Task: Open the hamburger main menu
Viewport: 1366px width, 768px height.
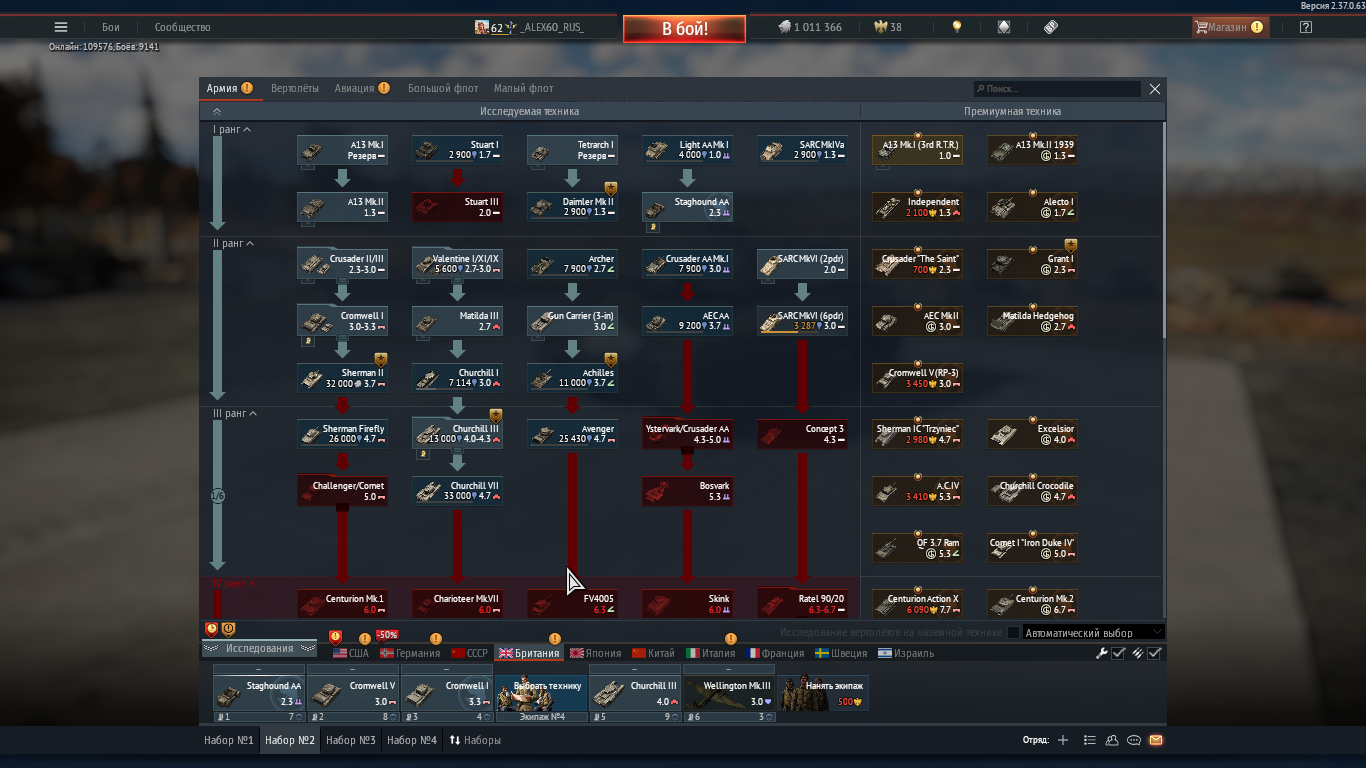Action: click(x=61, y=27)
